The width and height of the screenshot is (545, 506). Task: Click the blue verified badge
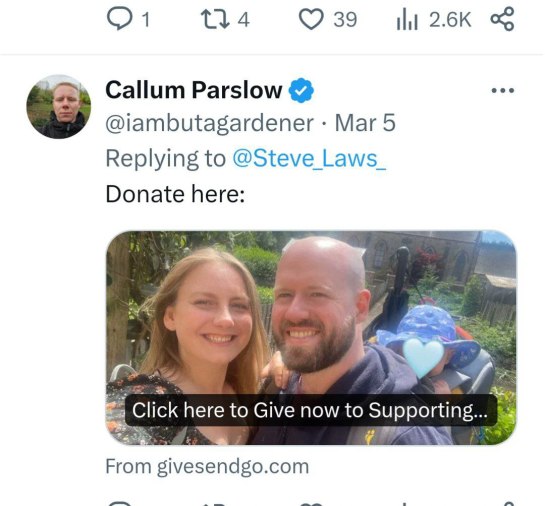pos(301,90)
